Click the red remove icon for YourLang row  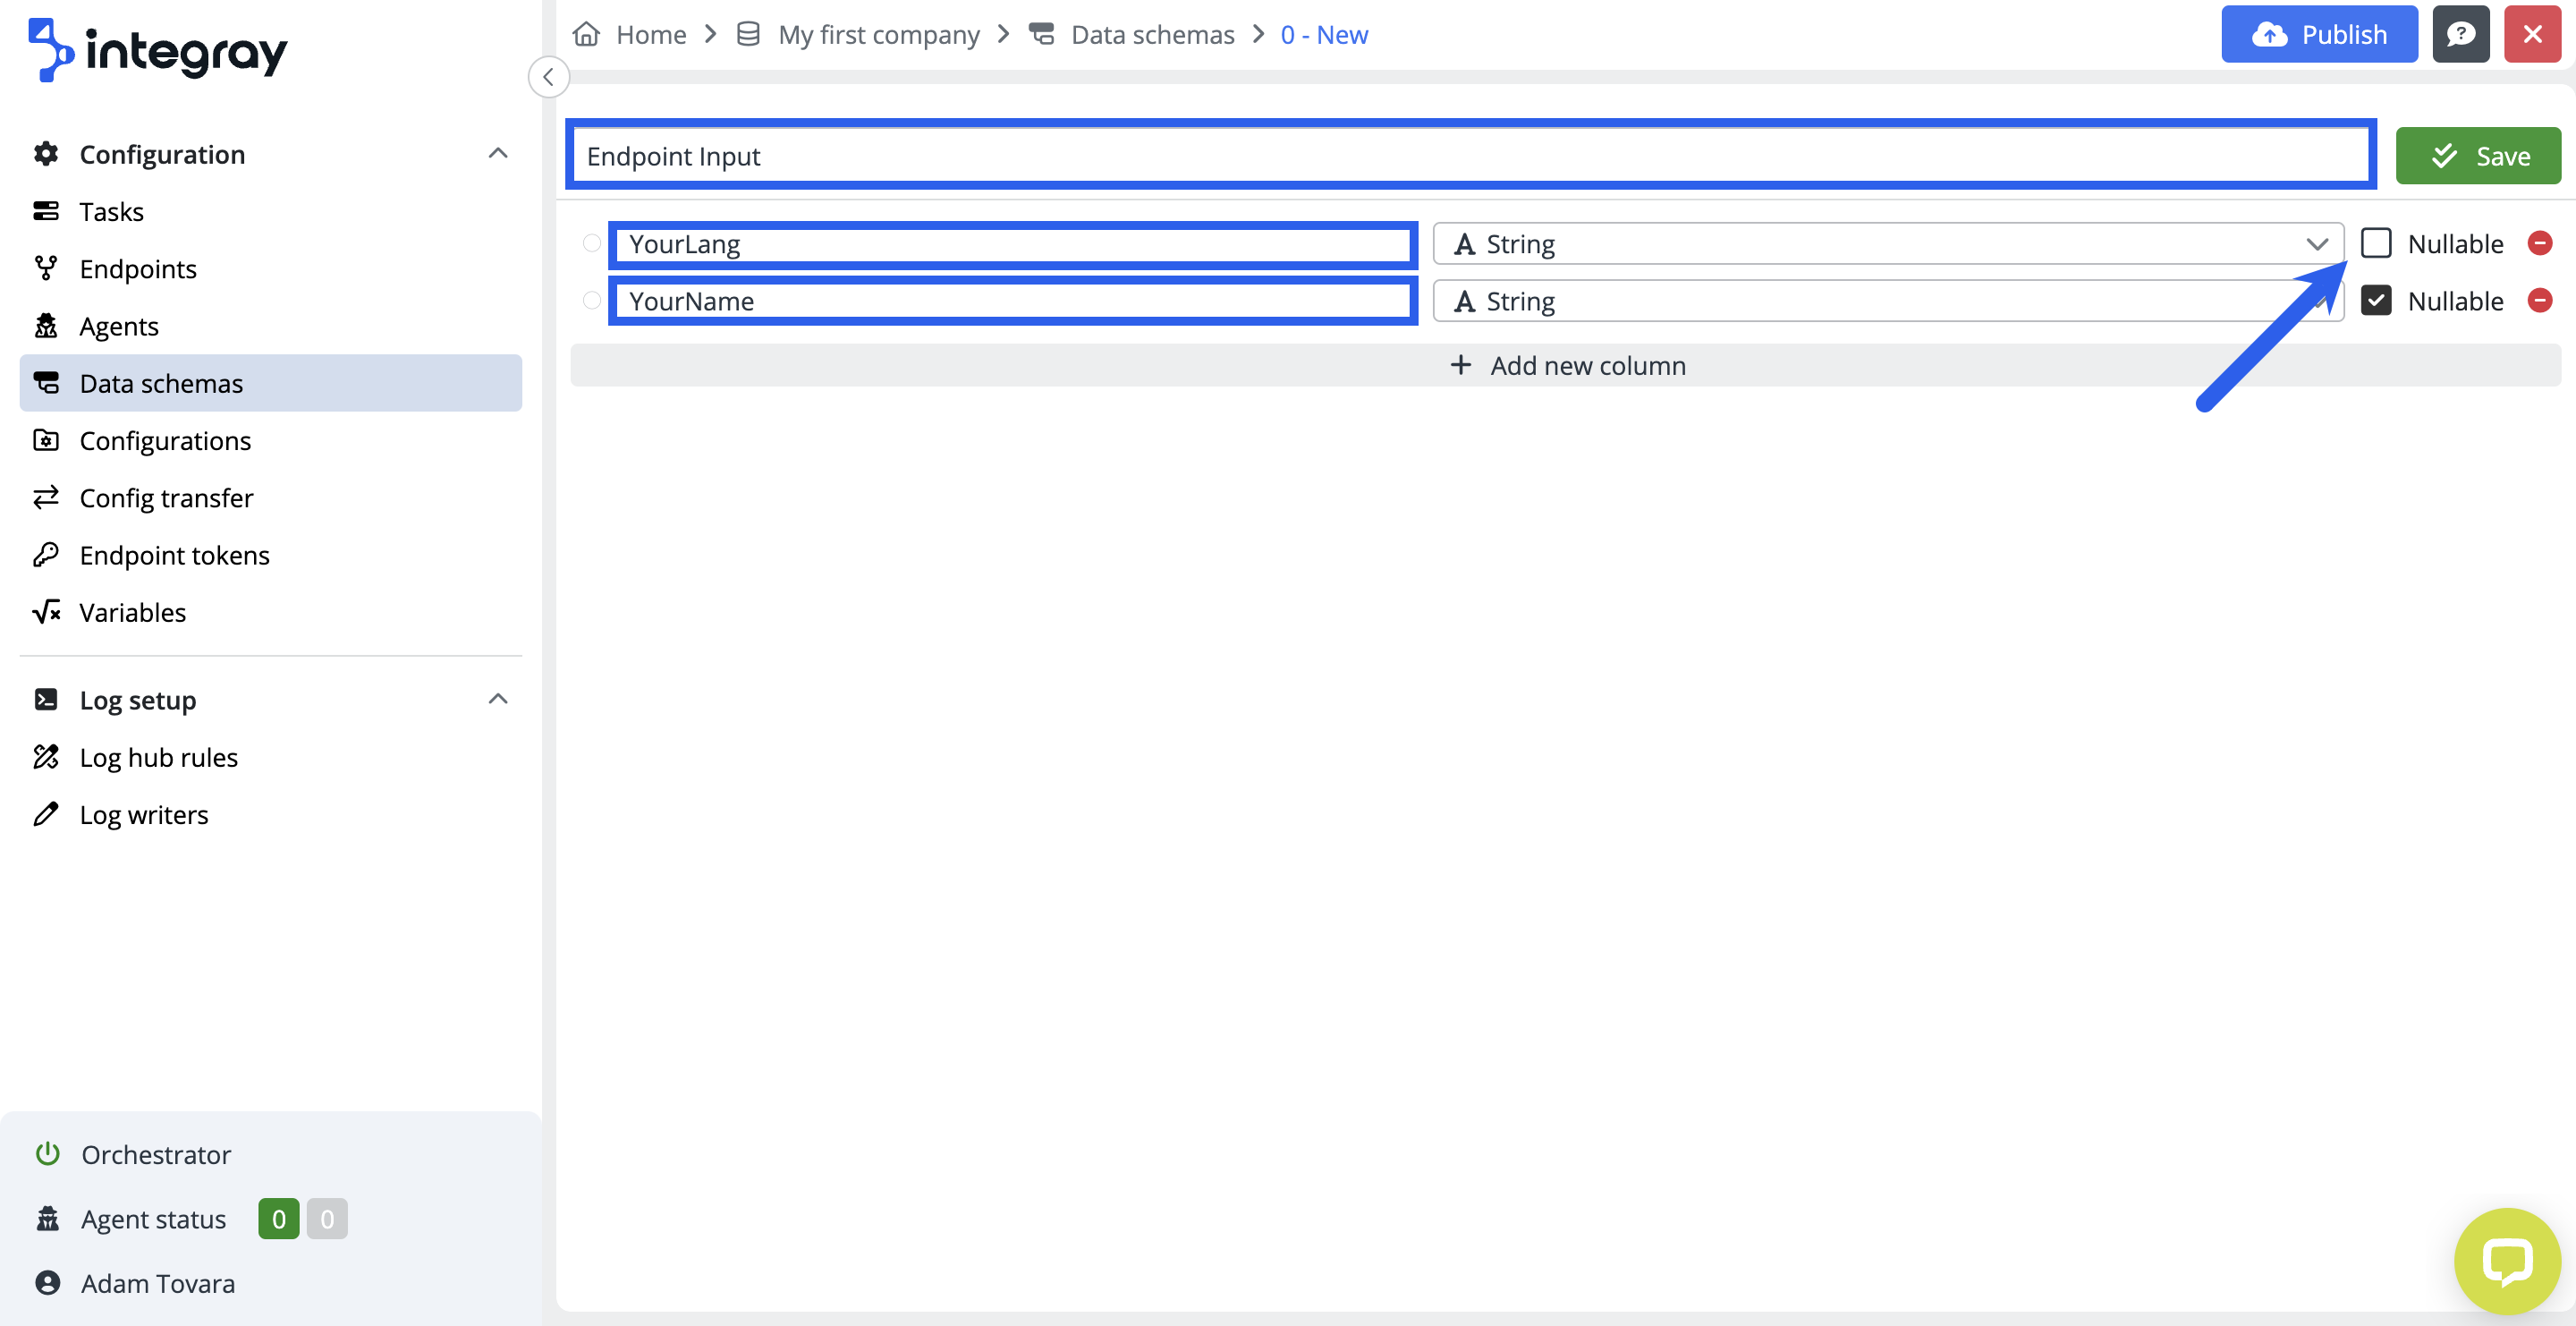coord(2539,243)
